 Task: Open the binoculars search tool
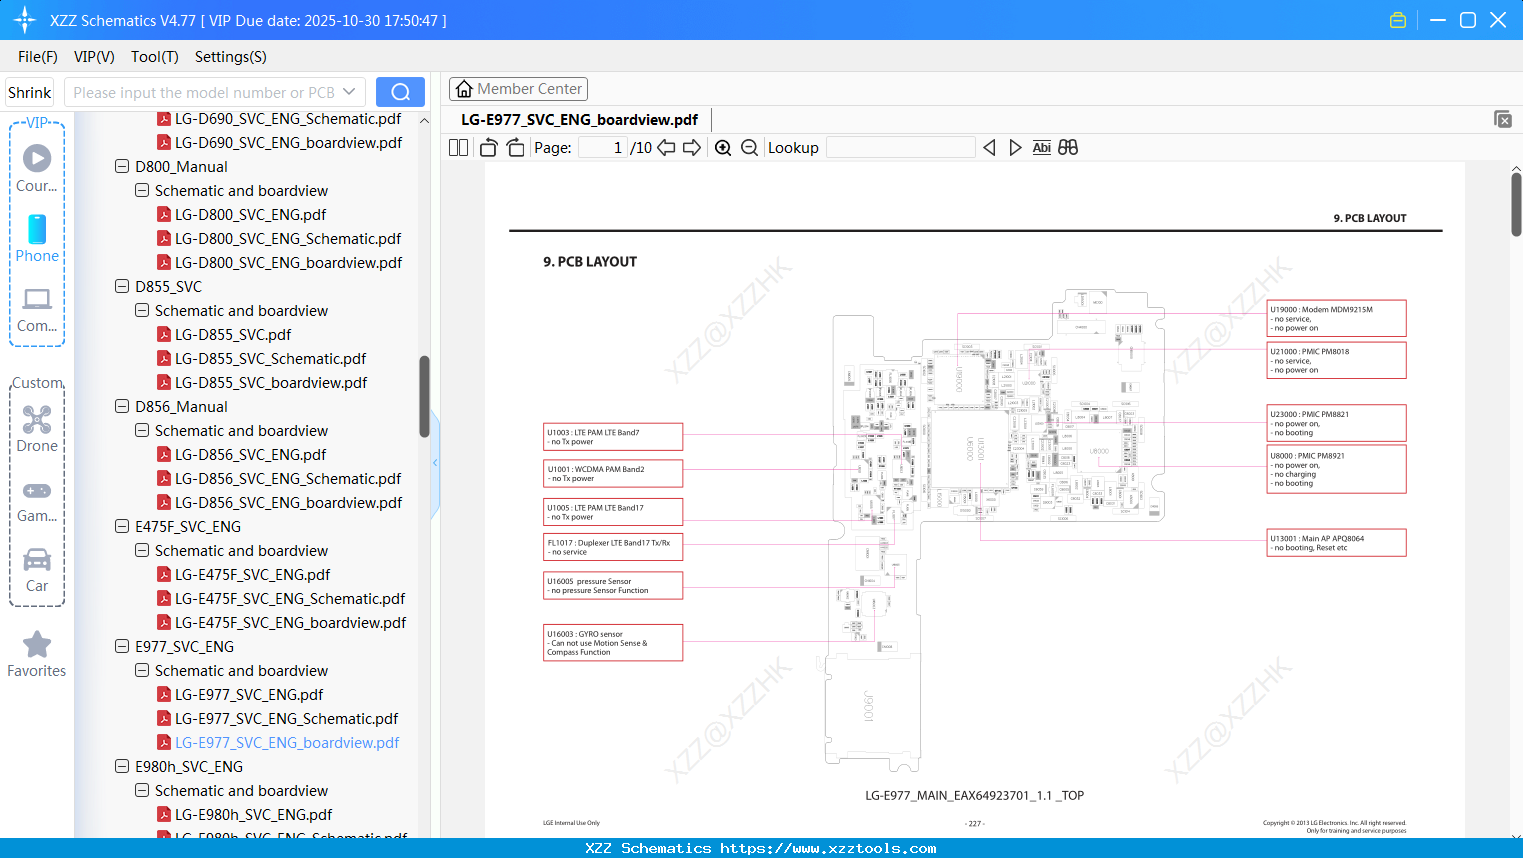(1068, 147)
